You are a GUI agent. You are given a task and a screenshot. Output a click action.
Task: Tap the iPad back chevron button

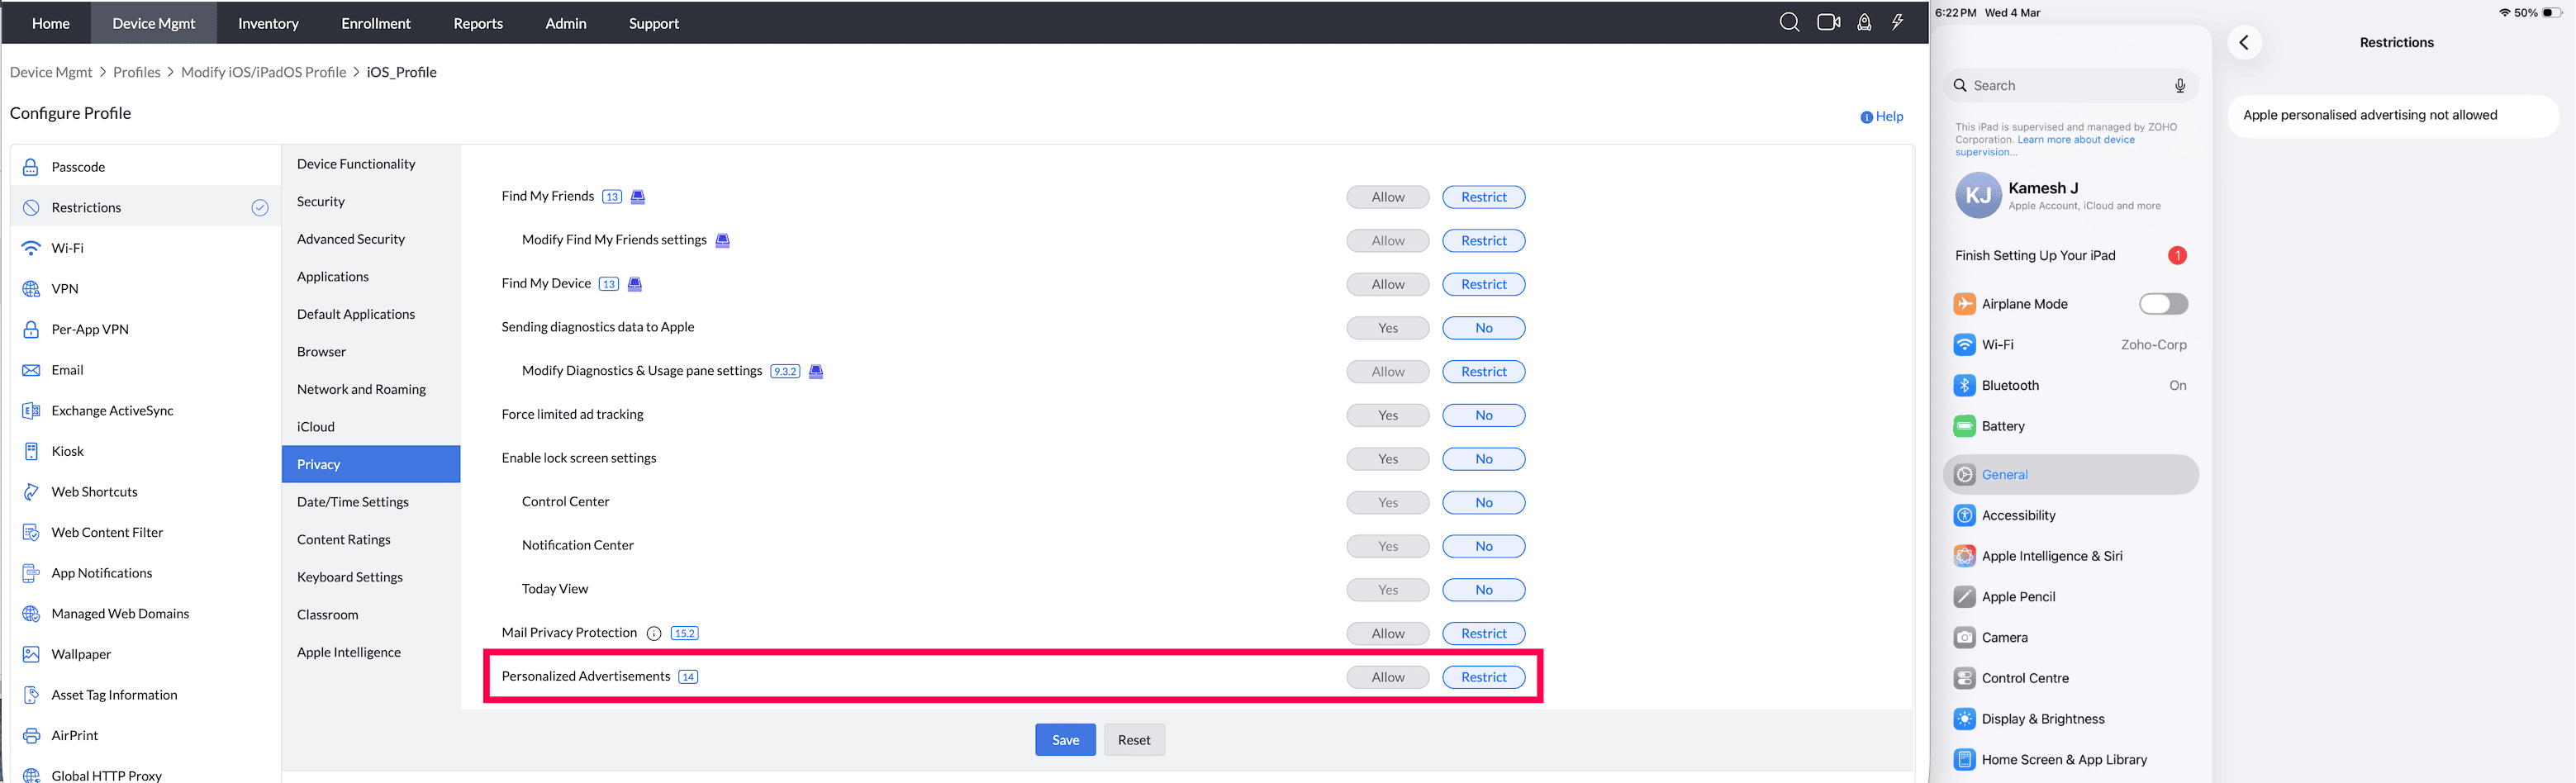click(2244, 42)
